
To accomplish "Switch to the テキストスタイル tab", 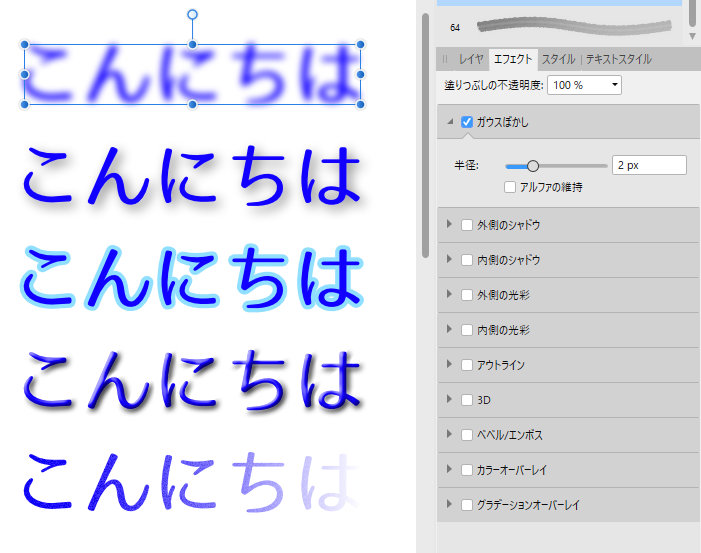I will coord(619,59).
